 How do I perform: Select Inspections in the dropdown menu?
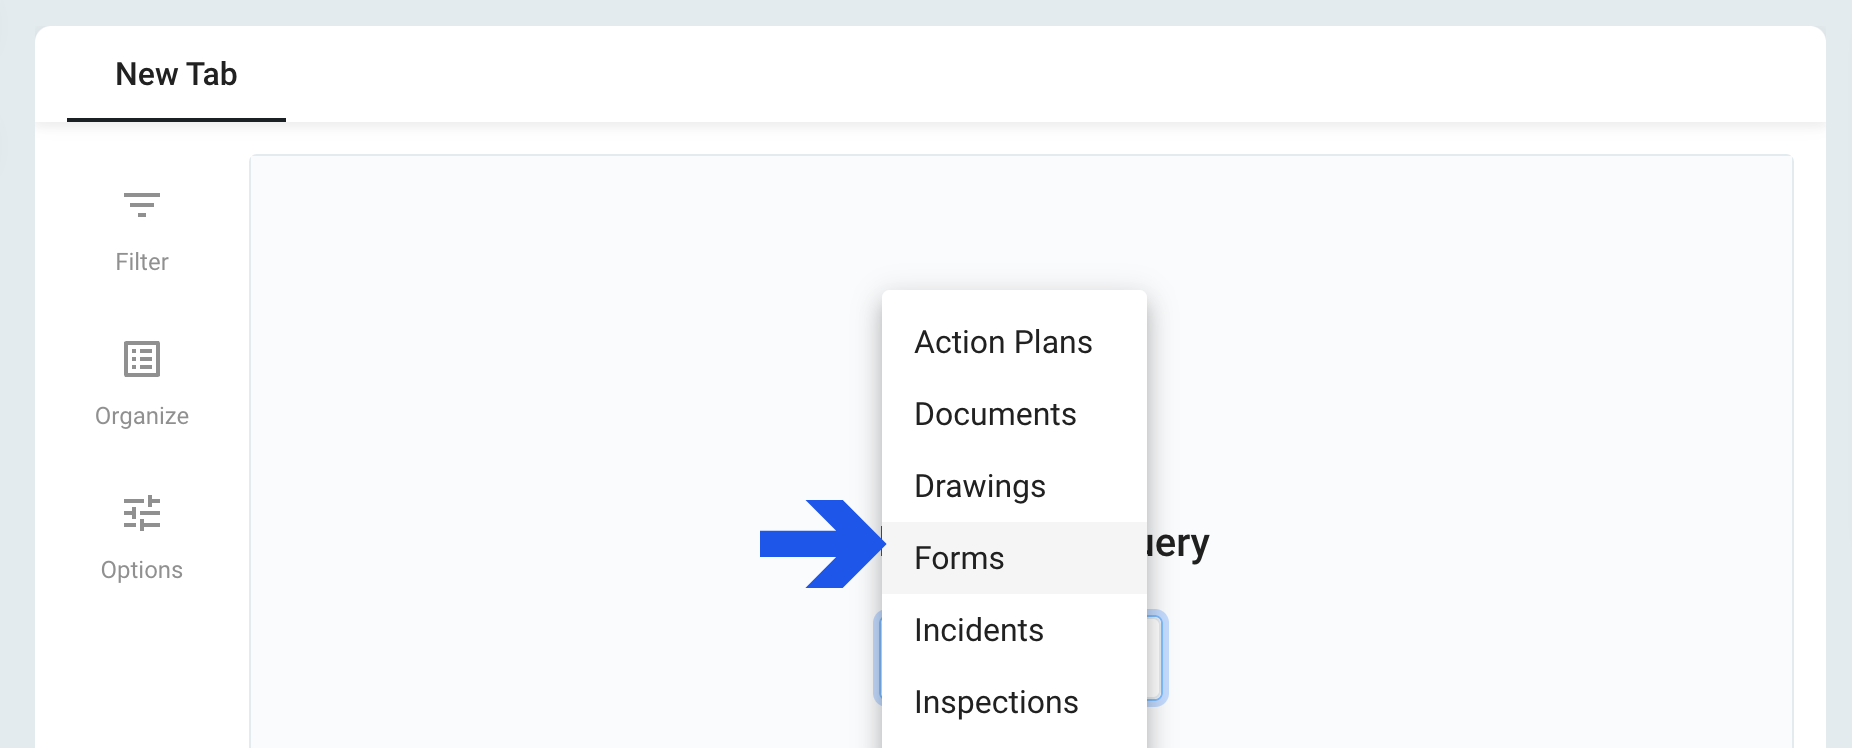coord(996,702)
